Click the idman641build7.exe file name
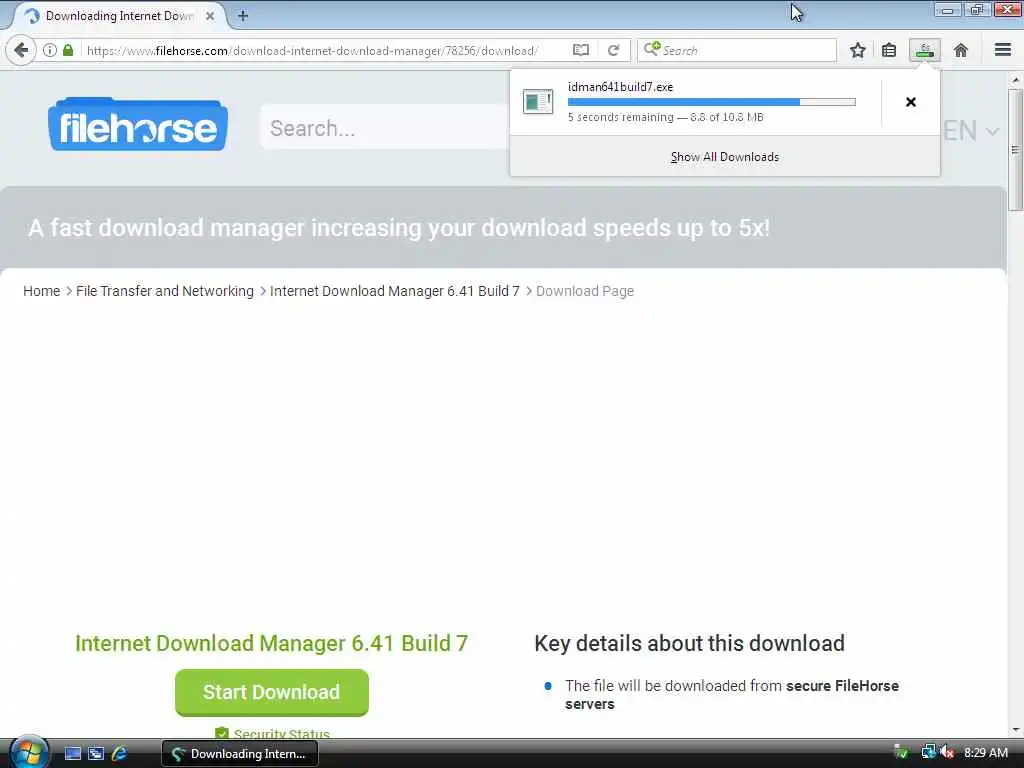The height and width of the screenshot is (768, 1024). click(620, 87)
